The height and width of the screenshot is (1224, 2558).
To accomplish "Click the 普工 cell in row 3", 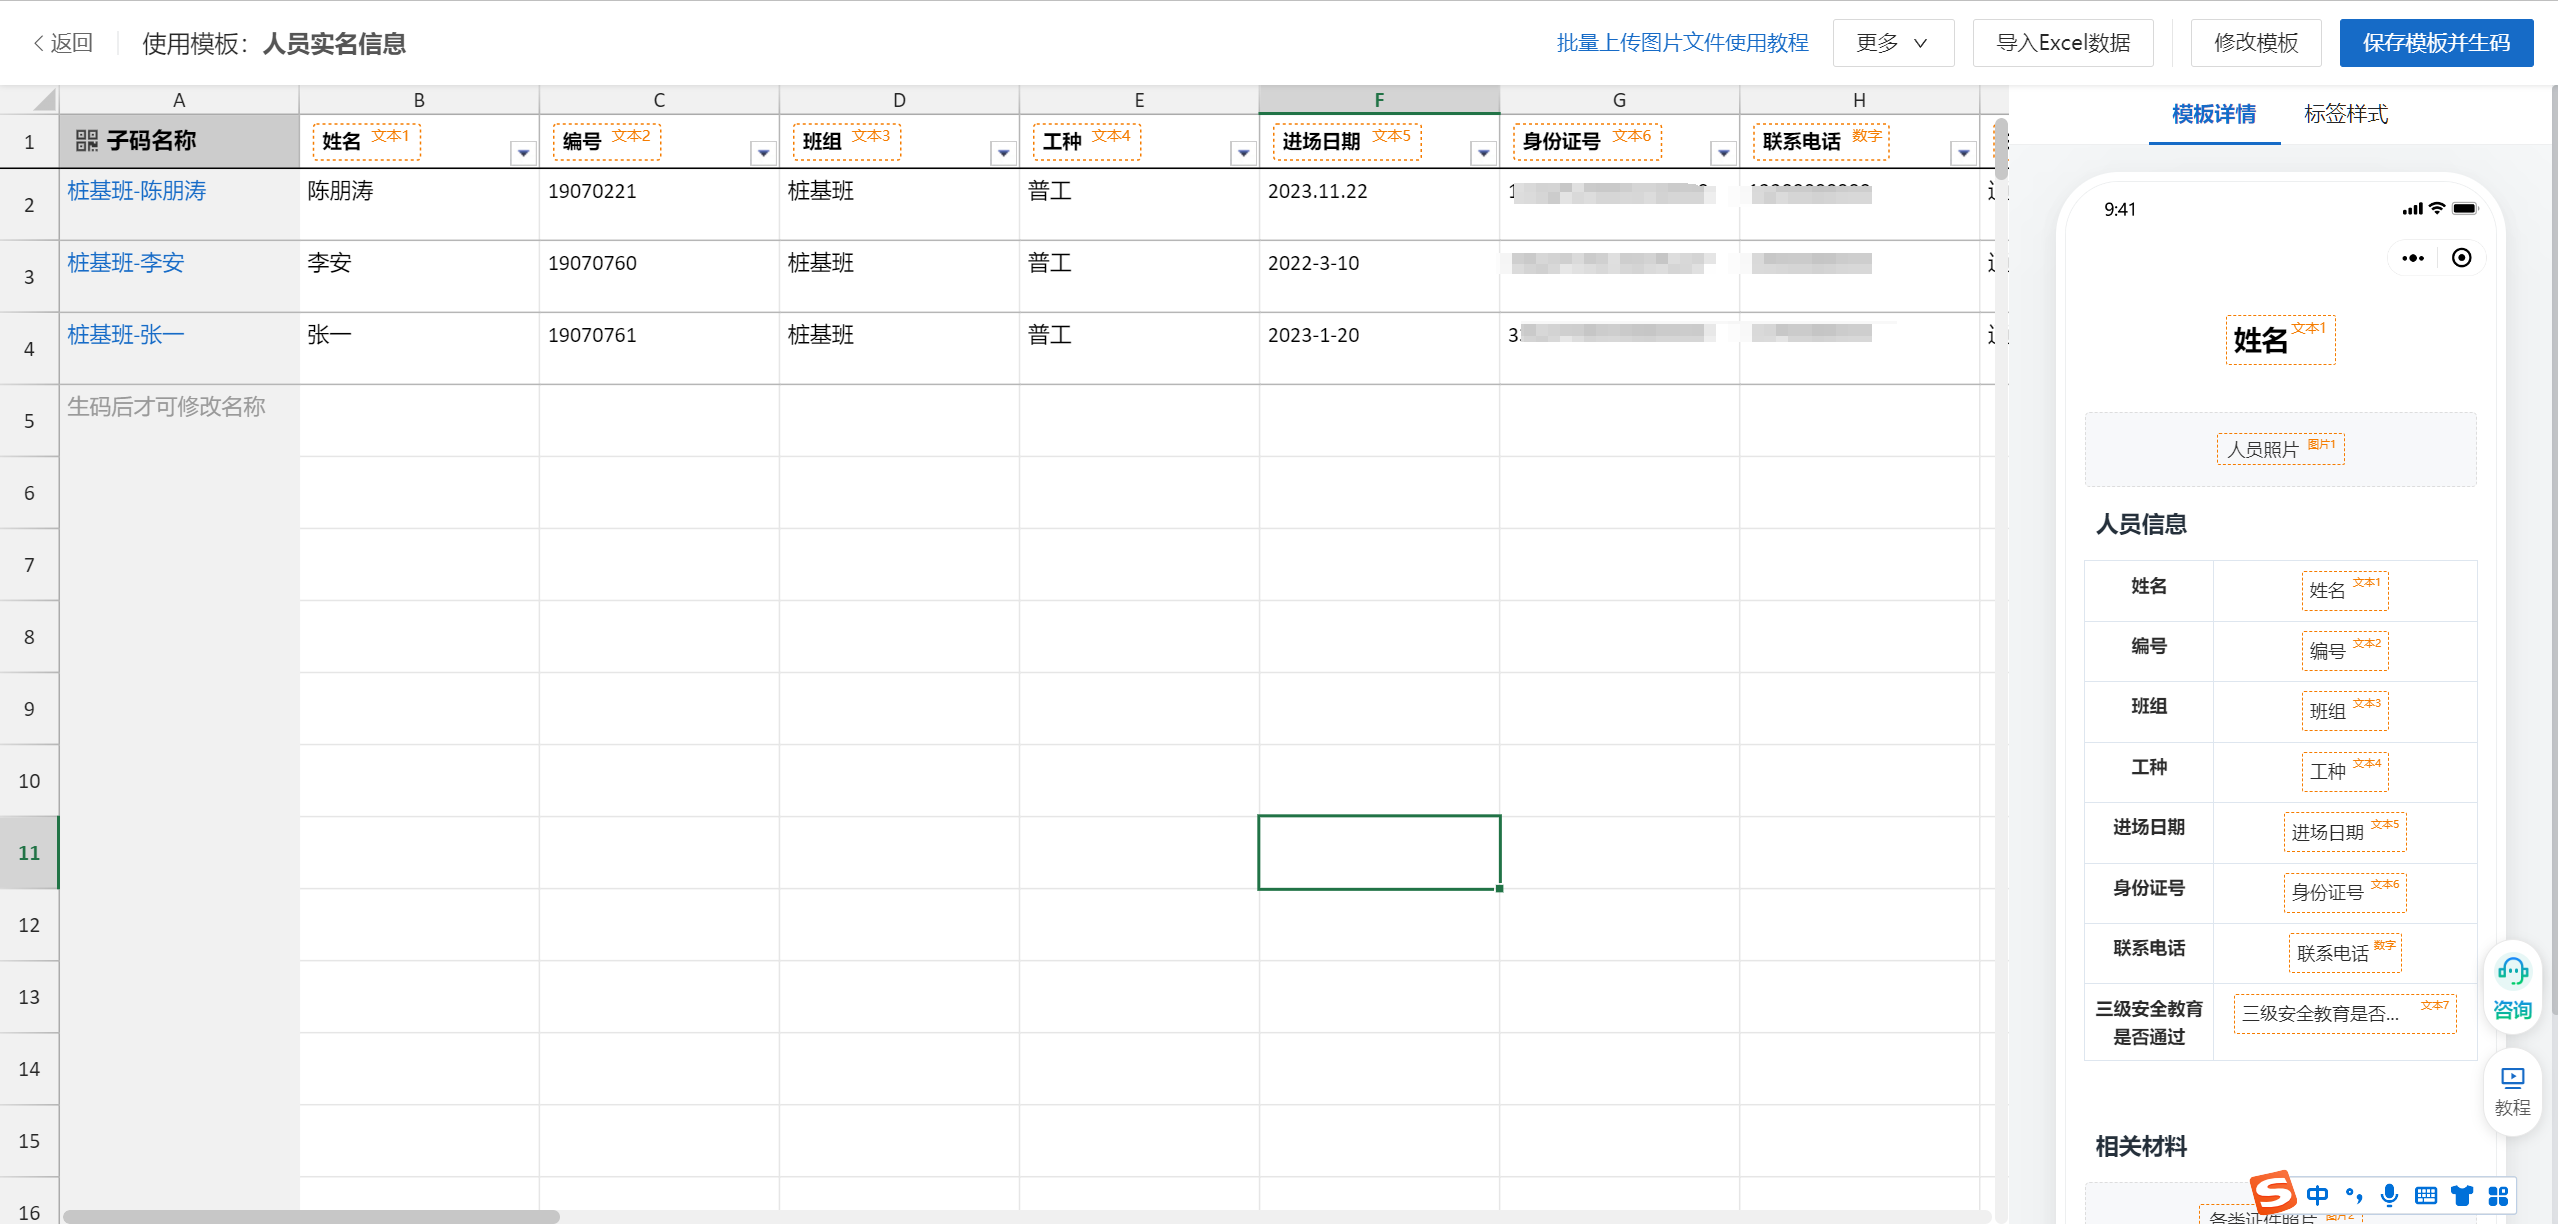I will [1139, 276].
